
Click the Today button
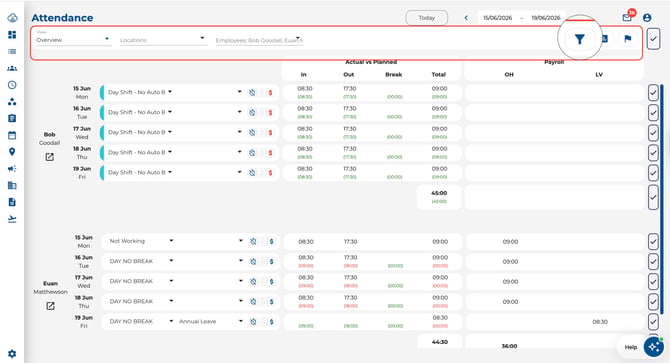[426, 18]
